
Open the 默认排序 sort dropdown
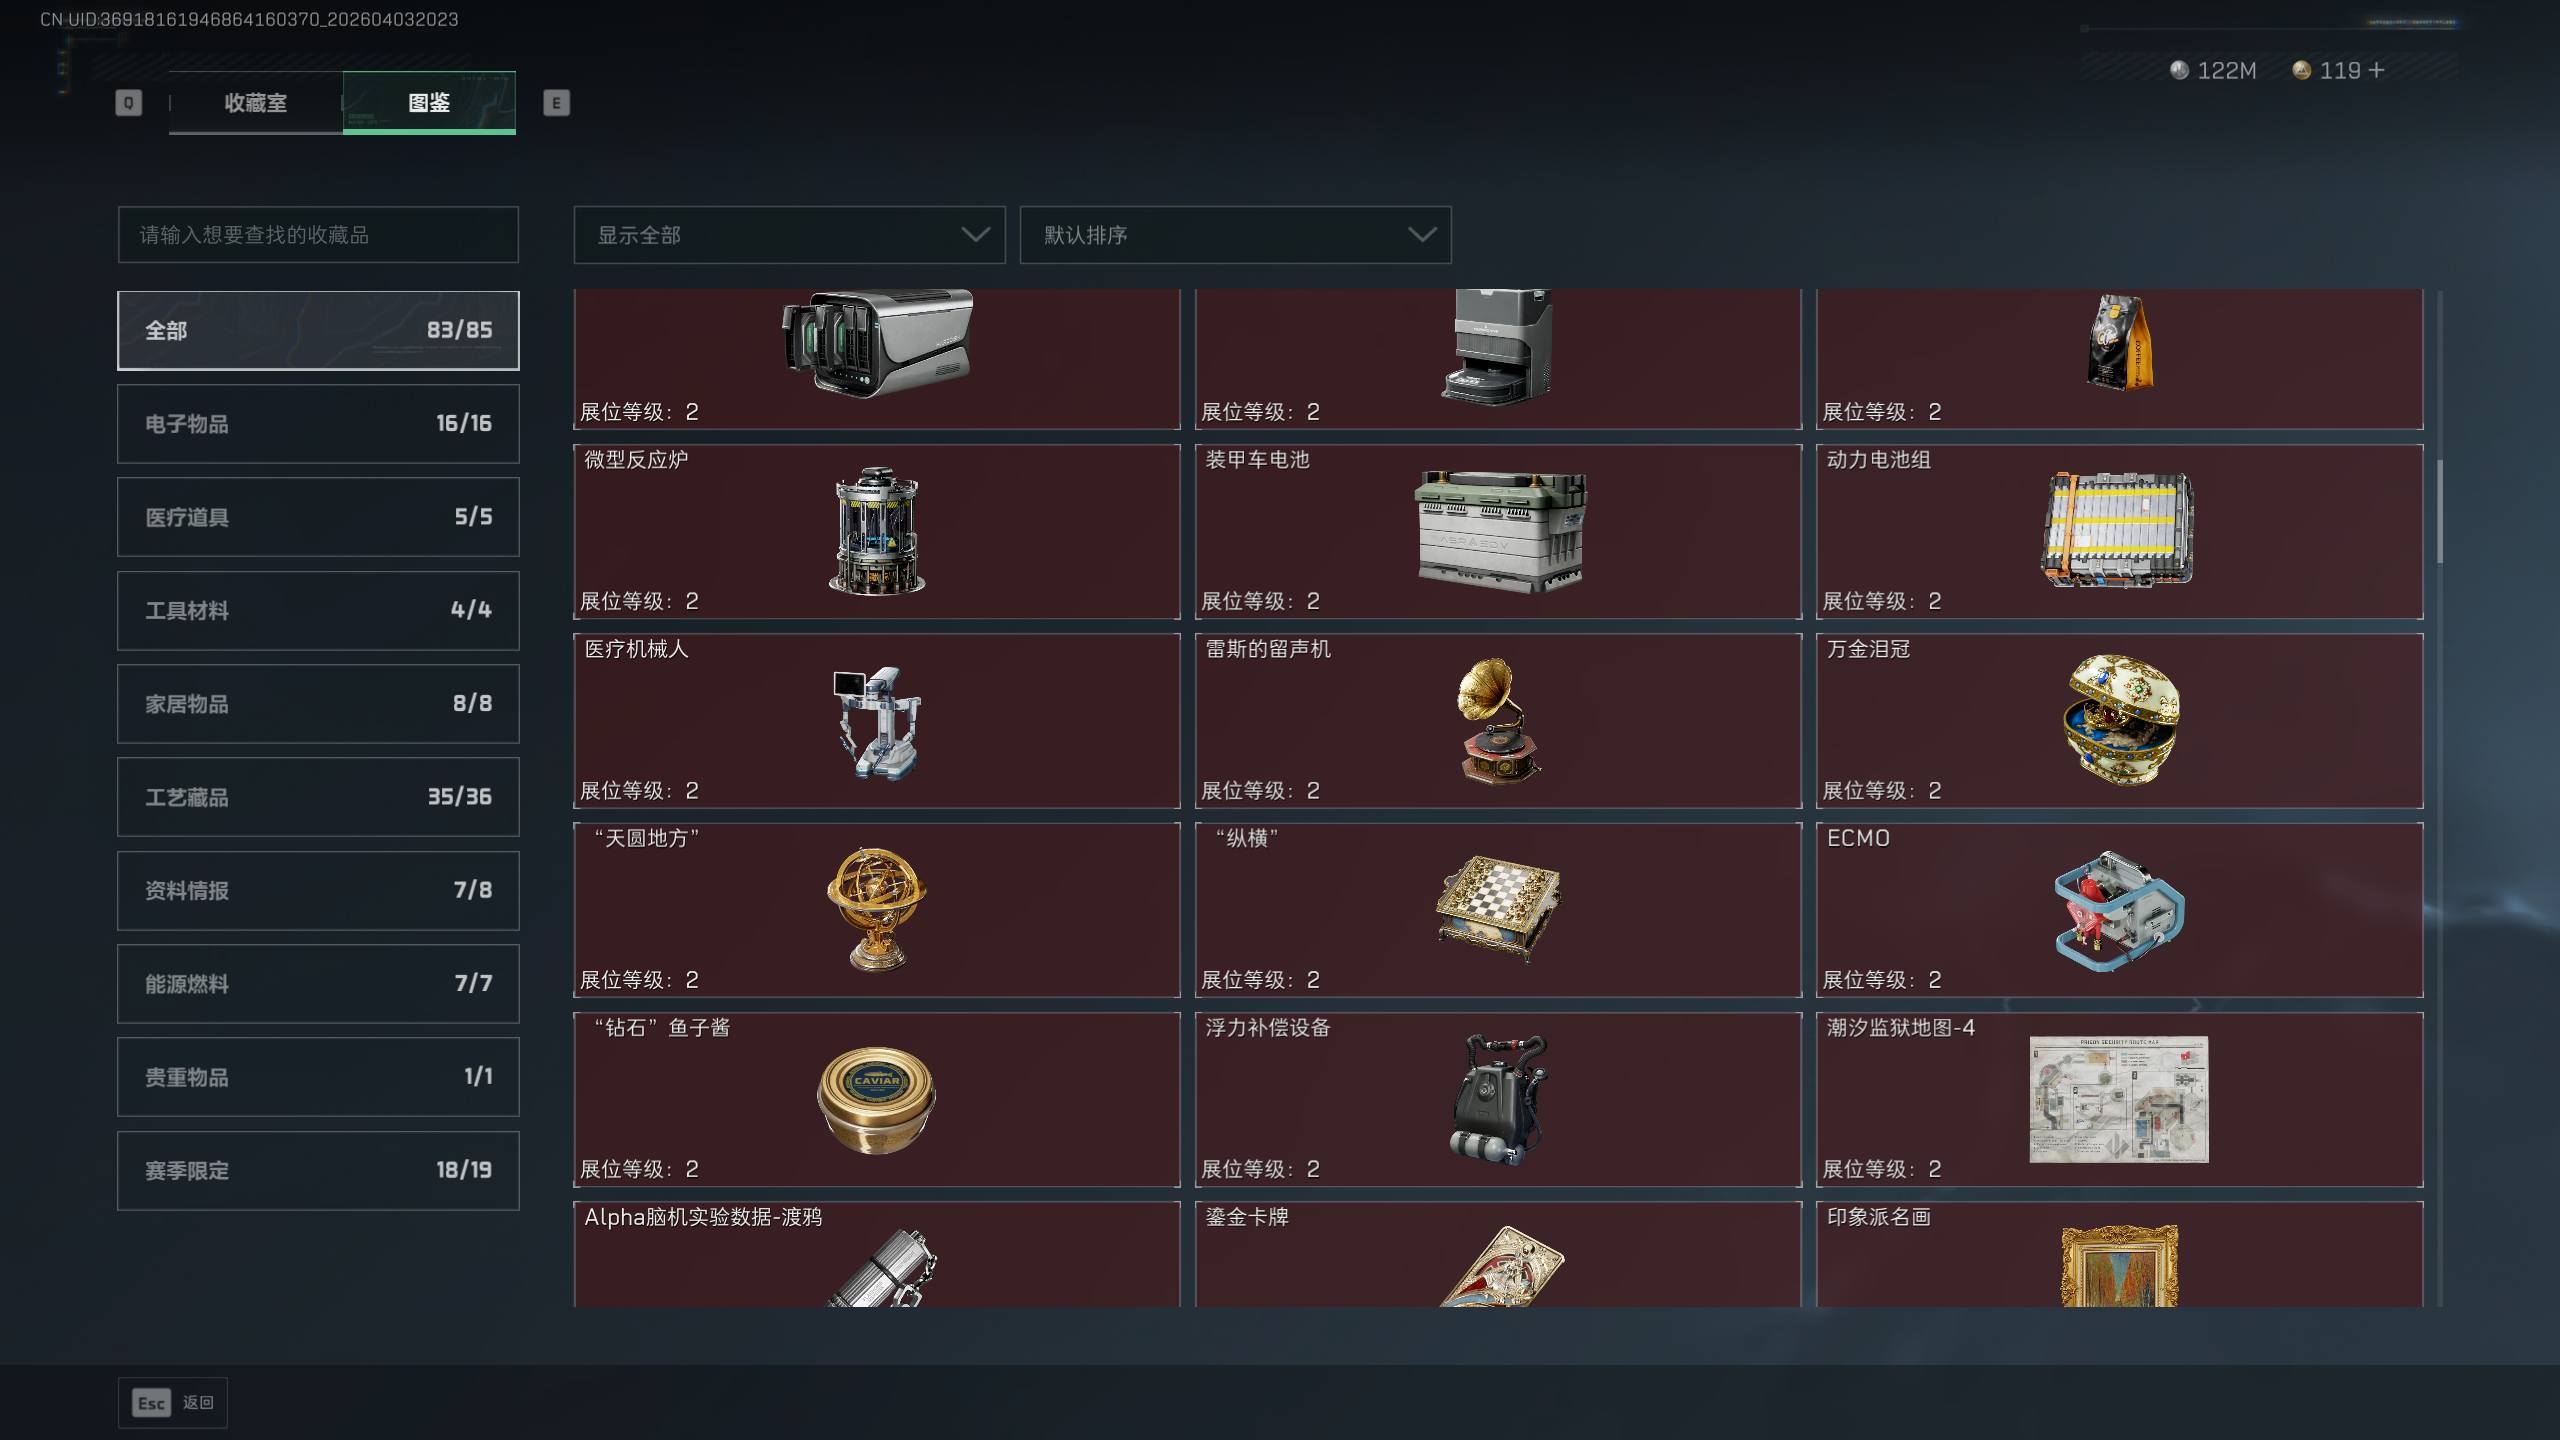[x=1235, y=235]
